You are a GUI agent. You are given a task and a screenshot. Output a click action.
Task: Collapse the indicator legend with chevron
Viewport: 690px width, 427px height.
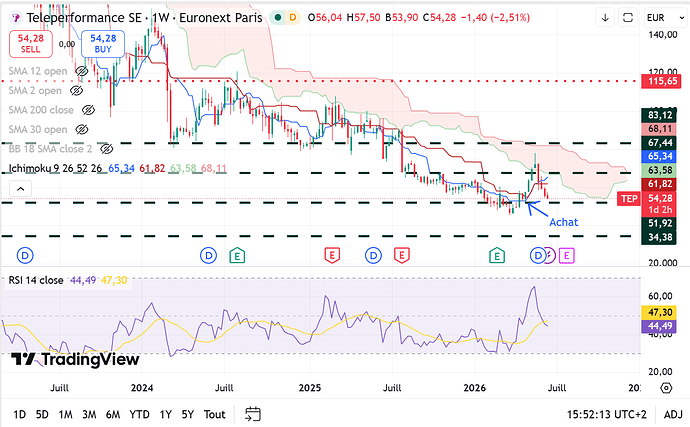tap(20, 189)
